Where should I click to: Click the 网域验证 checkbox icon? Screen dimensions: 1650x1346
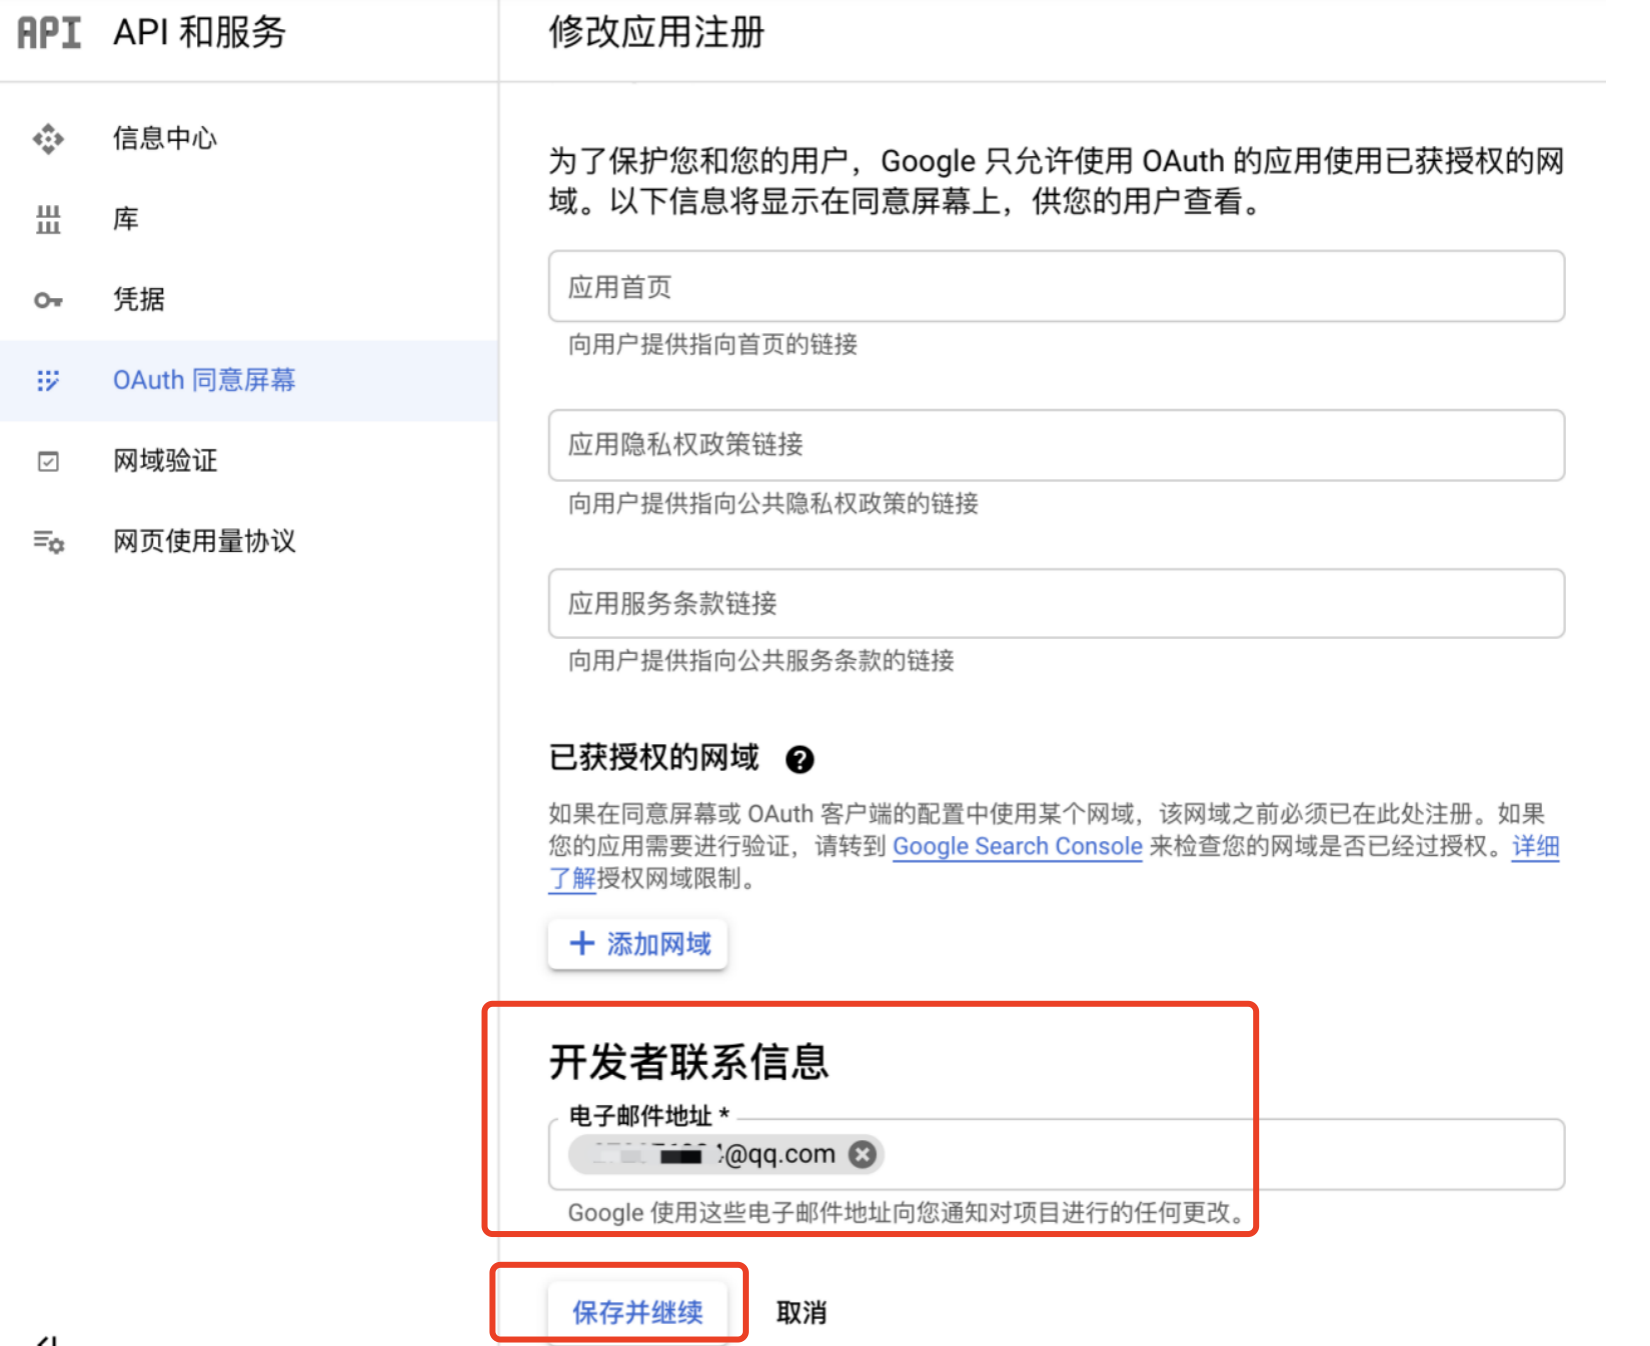[47, 461]
